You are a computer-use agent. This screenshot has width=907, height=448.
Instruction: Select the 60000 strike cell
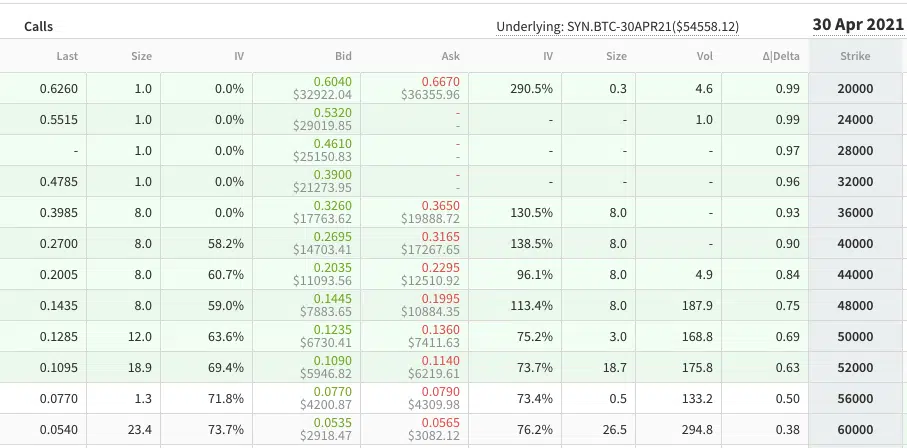click(856, 429)
